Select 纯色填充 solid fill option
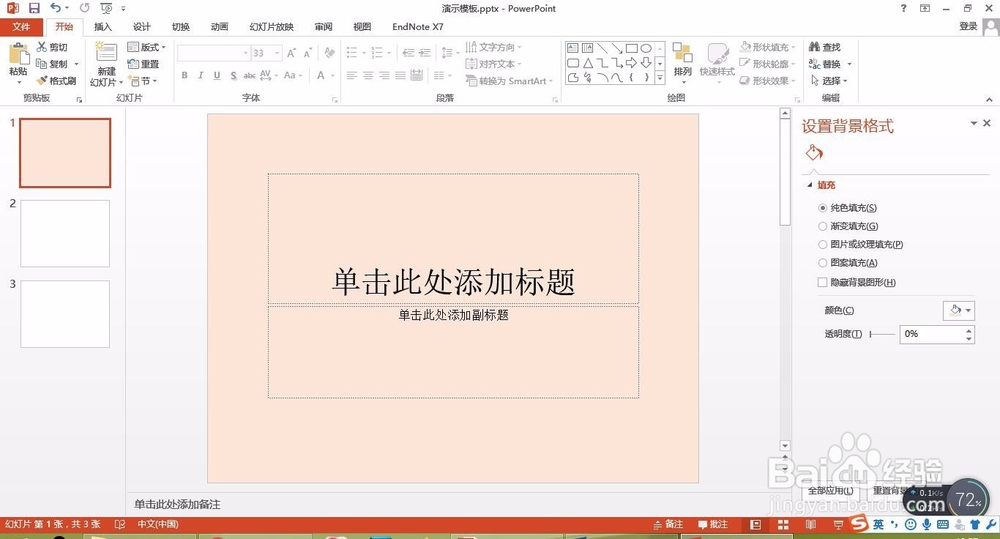The image size is (1000, 539). coord(847,208)
